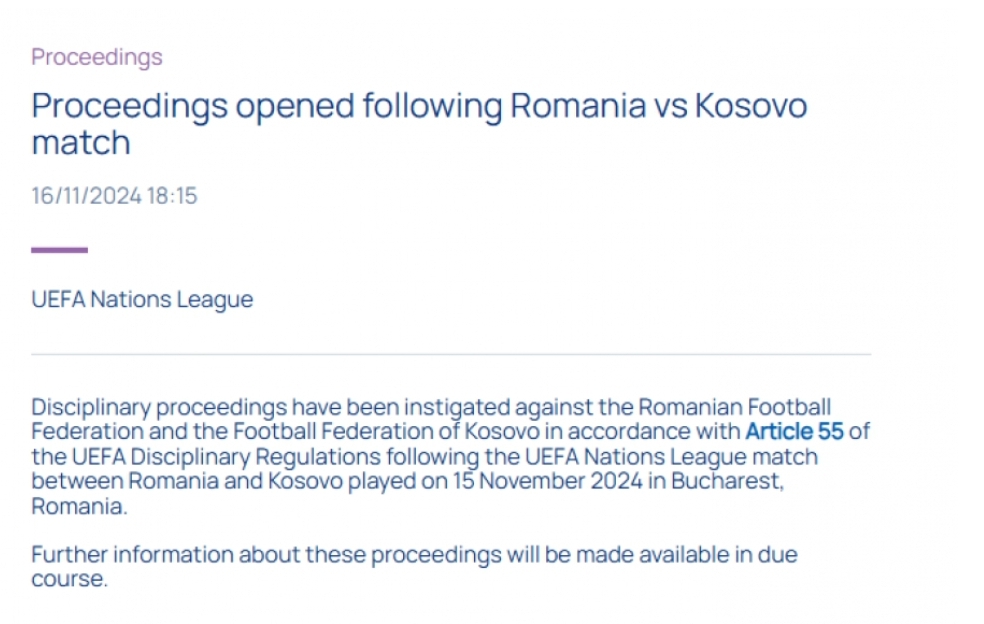Click the word "match" ending the headline

(81, 143)
